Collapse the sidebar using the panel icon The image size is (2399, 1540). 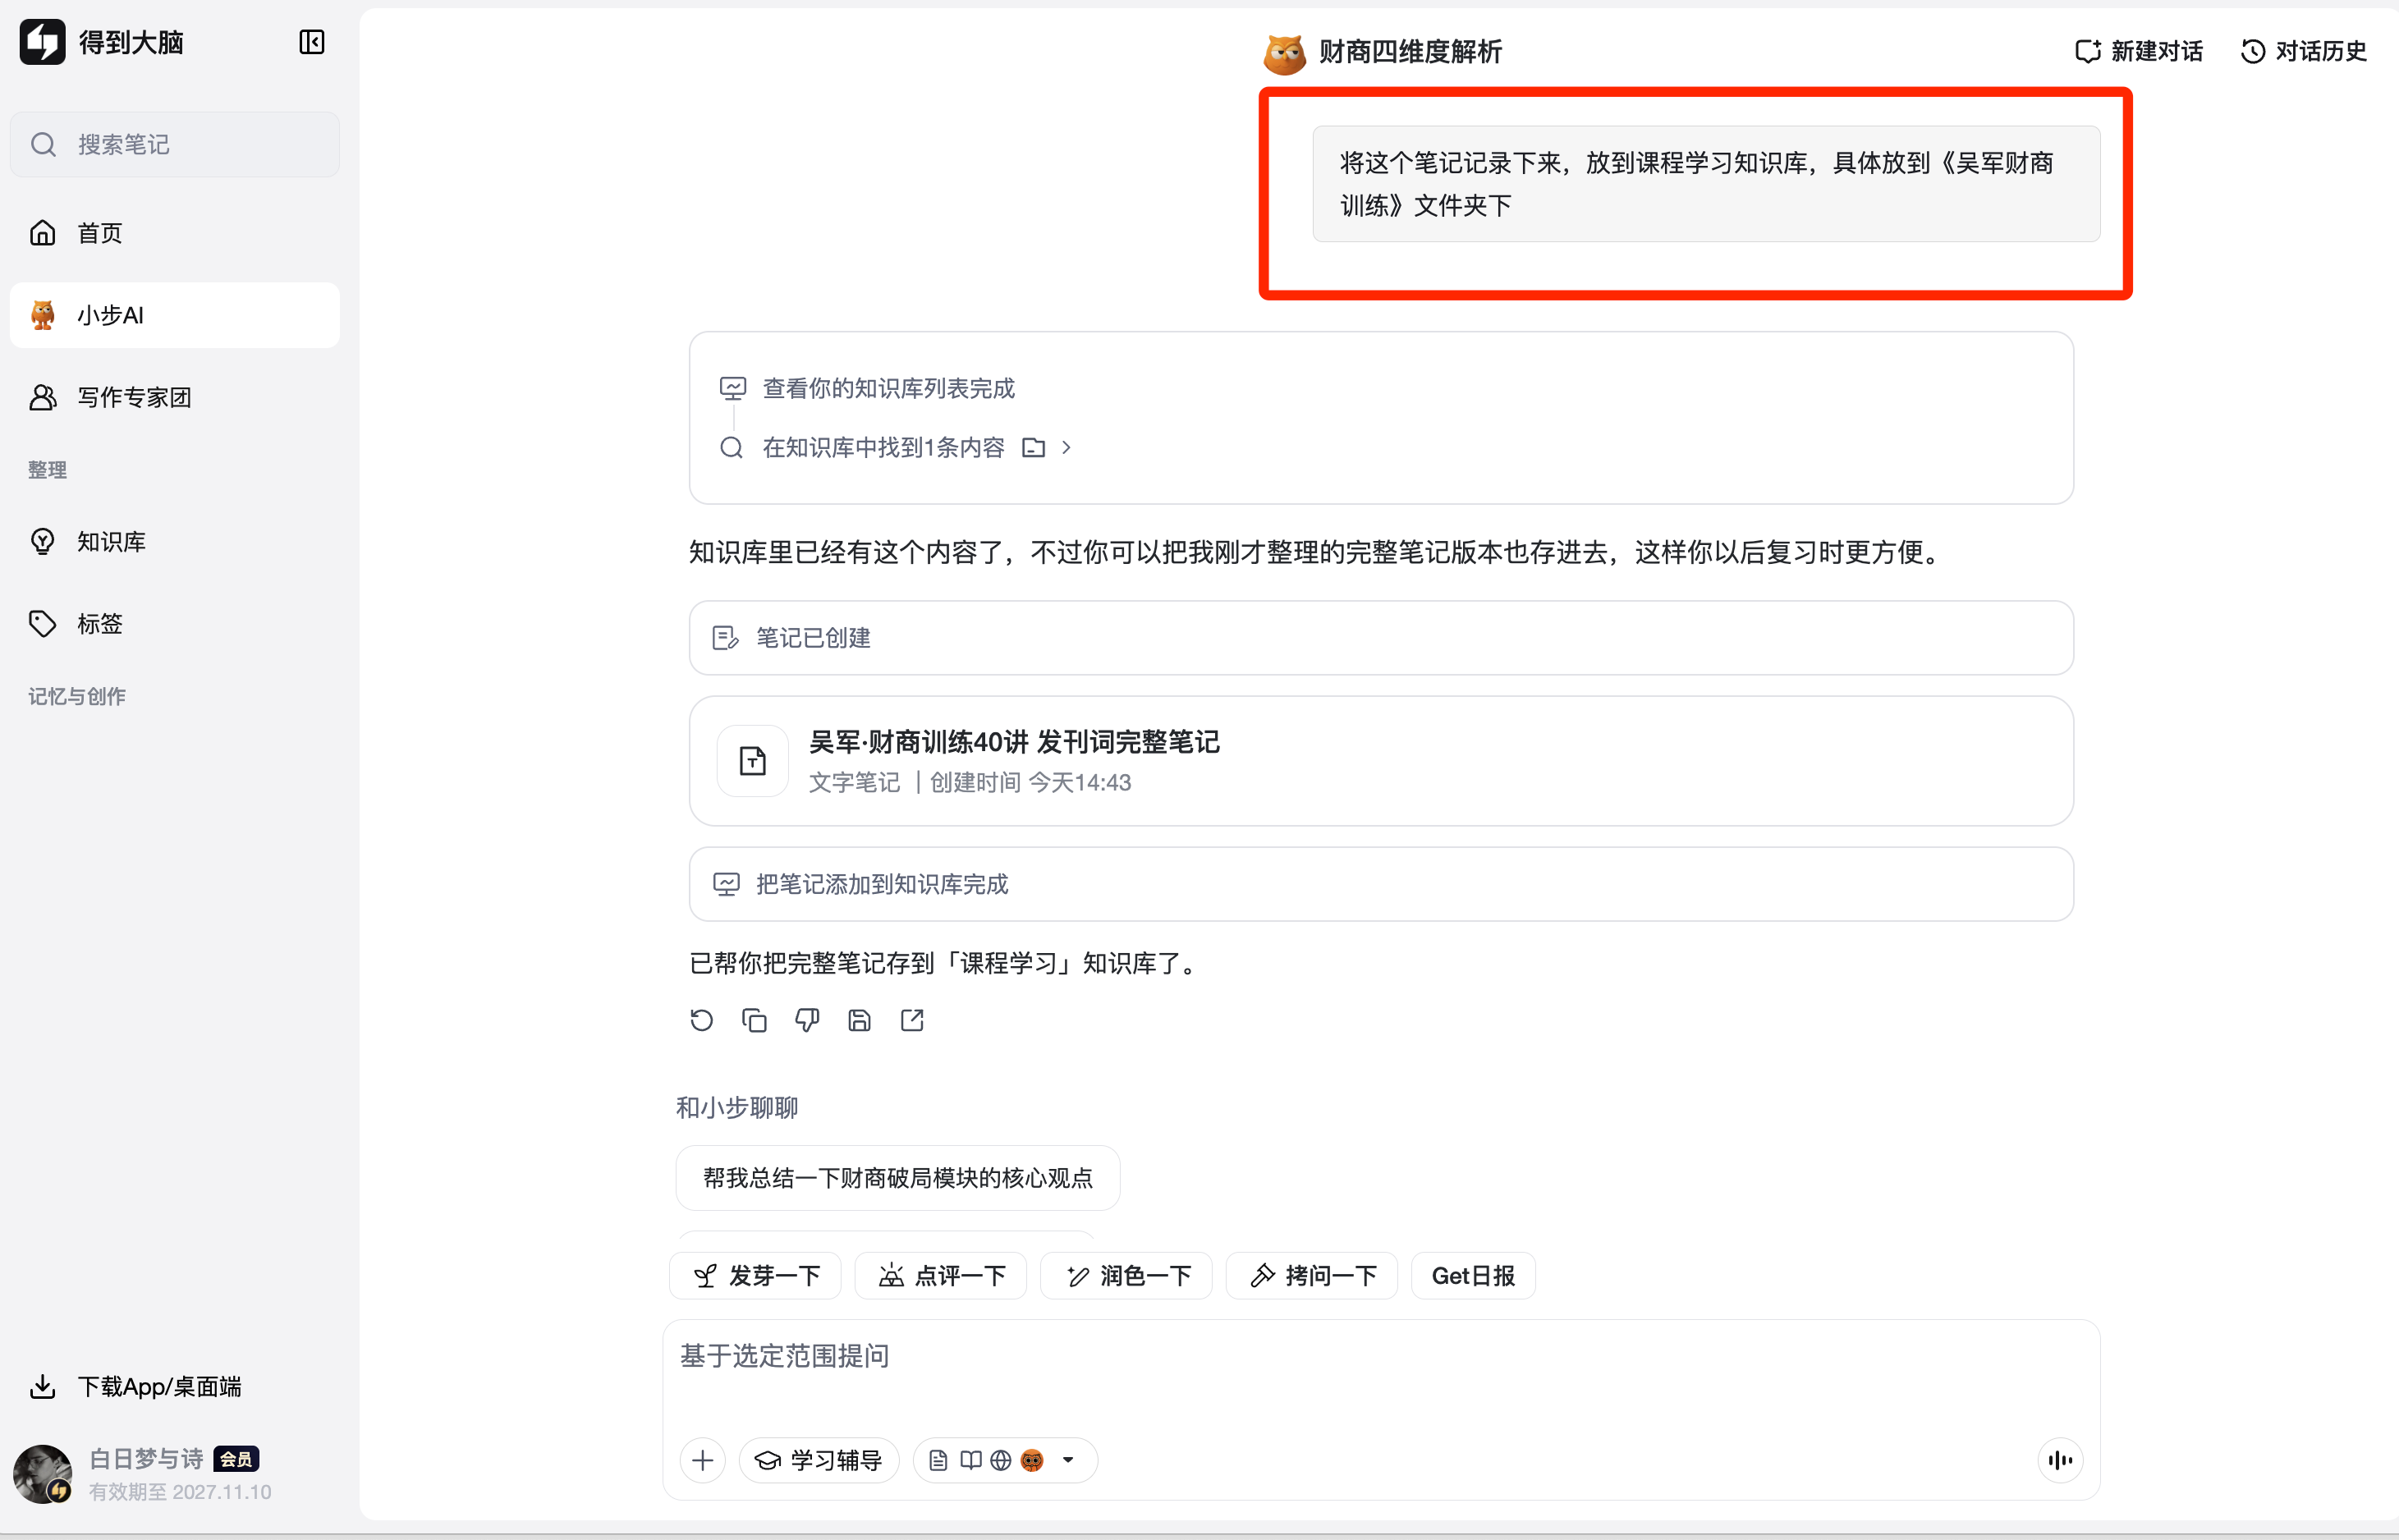point(312,42)
